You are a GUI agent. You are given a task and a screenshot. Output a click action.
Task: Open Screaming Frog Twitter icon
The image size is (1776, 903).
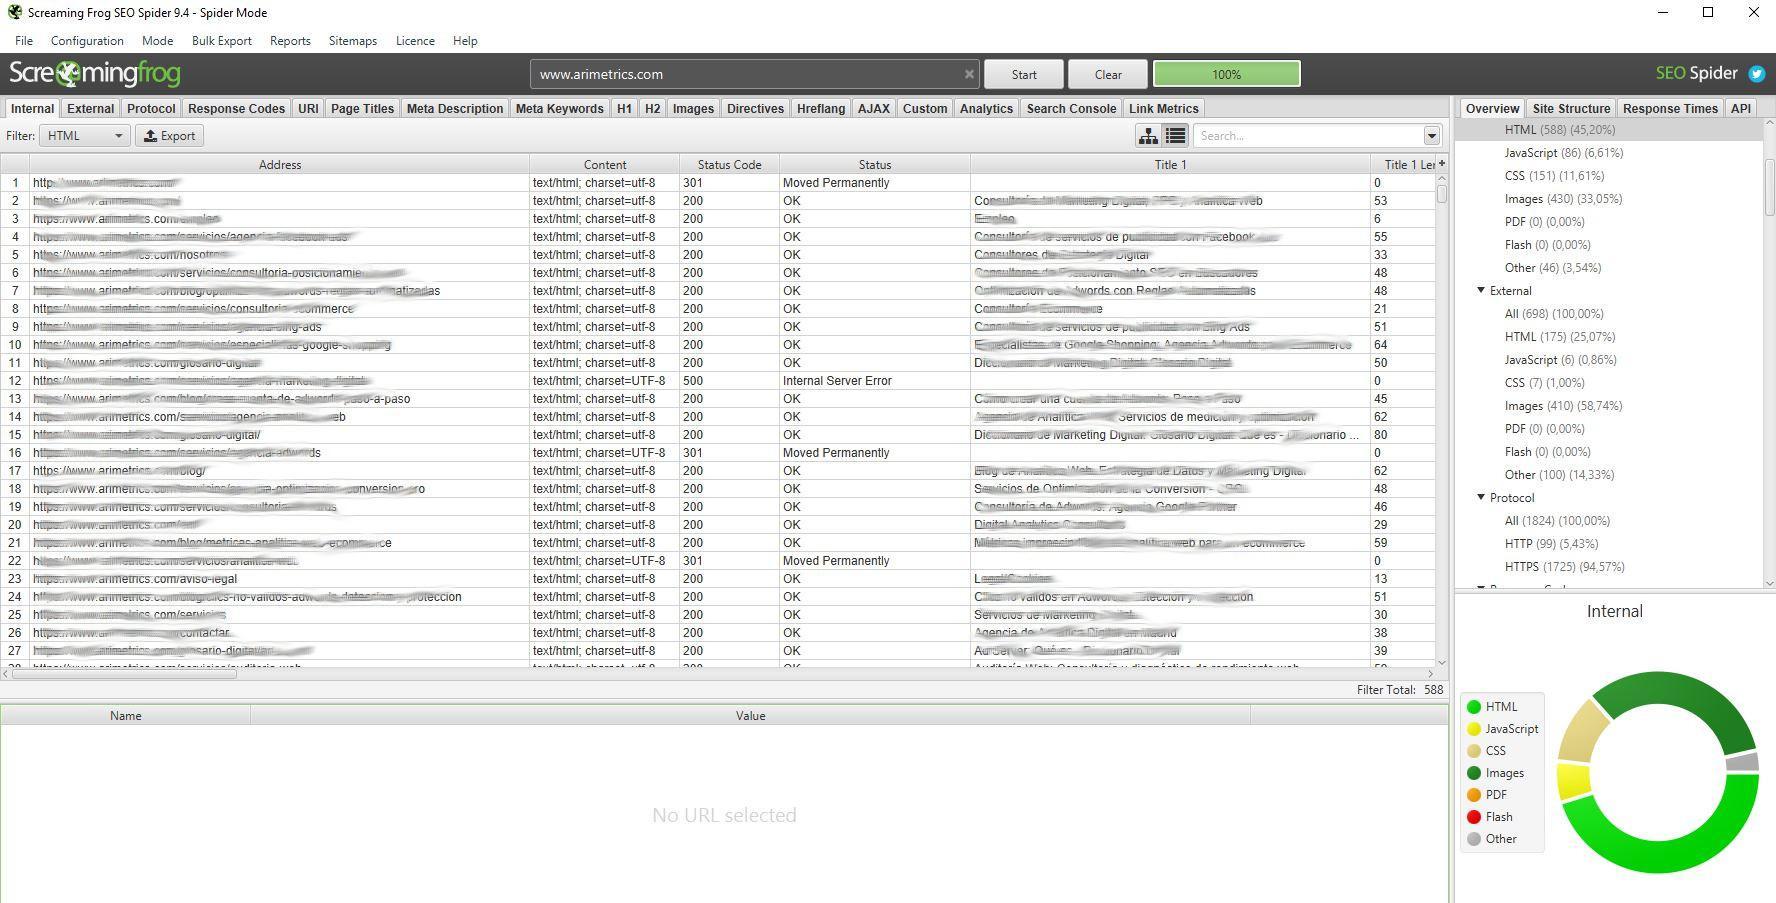point(1756,74)
